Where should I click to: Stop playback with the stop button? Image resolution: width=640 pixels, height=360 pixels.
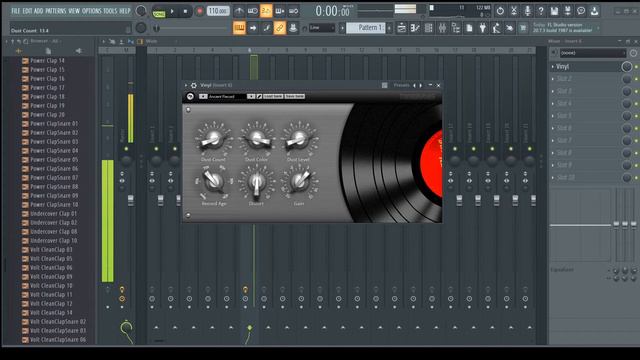(x=185, y=11)
